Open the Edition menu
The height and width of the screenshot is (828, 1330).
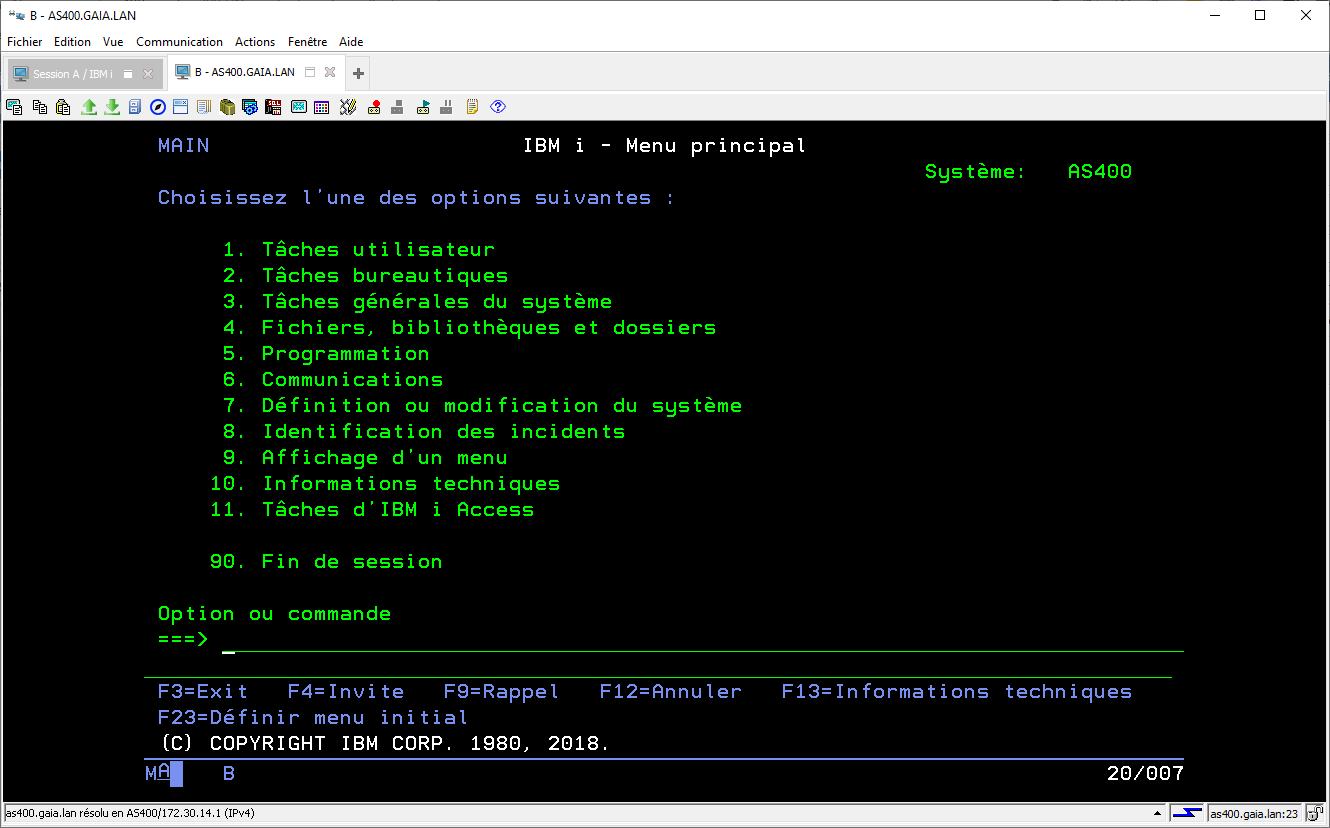[x=72, y=42]
